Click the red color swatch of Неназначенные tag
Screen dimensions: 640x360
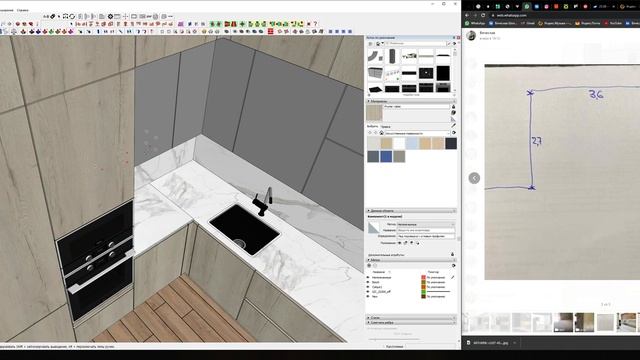pyautogui.click(x=424, y=278)
